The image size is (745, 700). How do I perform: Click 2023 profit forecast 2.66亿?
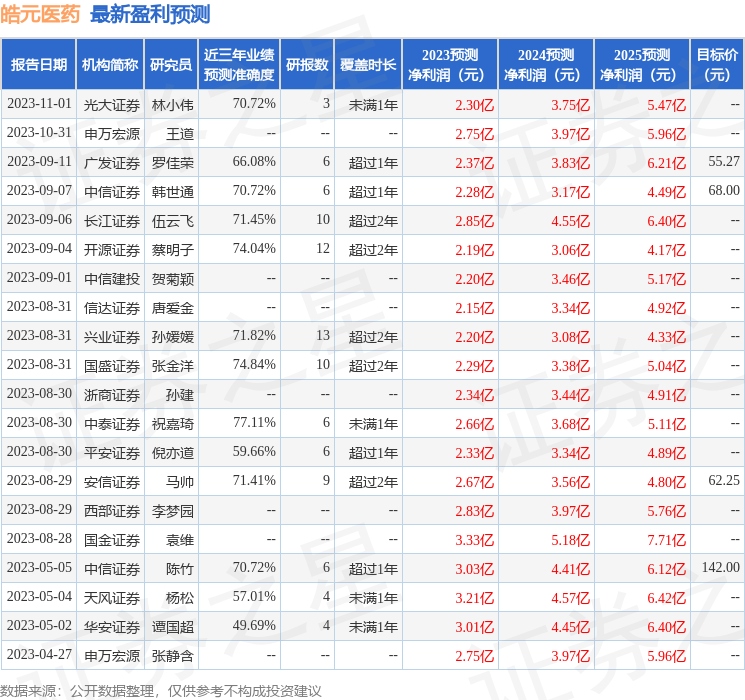tap(474, 424)
